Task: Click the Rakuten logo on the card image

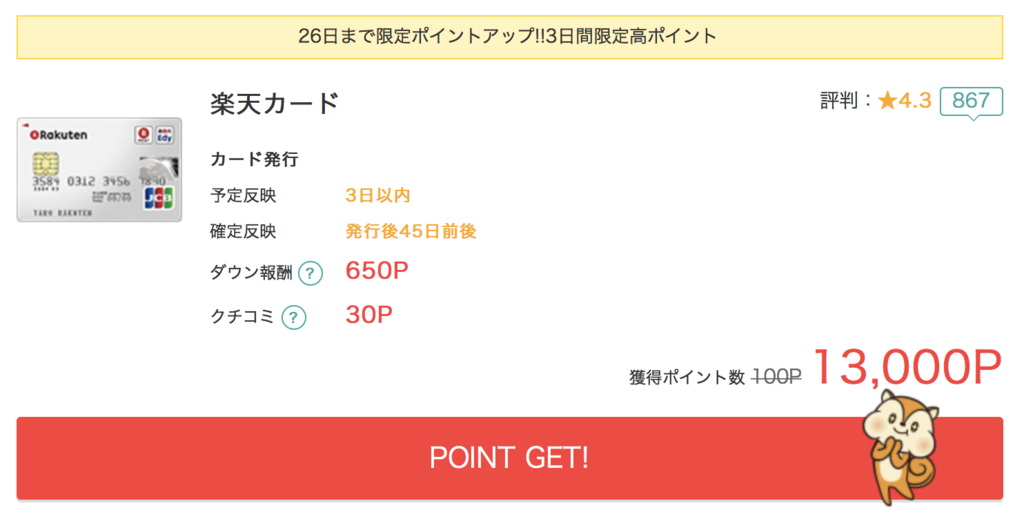Action: click(58, 135)
